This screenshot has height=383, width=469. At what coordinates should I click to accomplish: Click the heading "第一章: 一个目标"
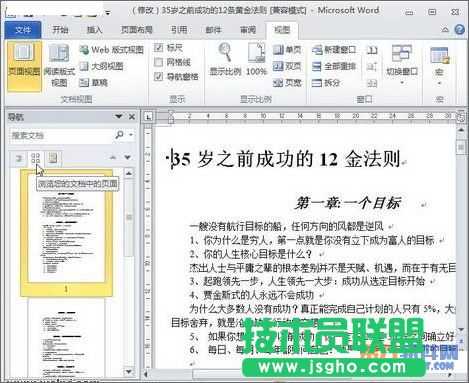[348, 203]
